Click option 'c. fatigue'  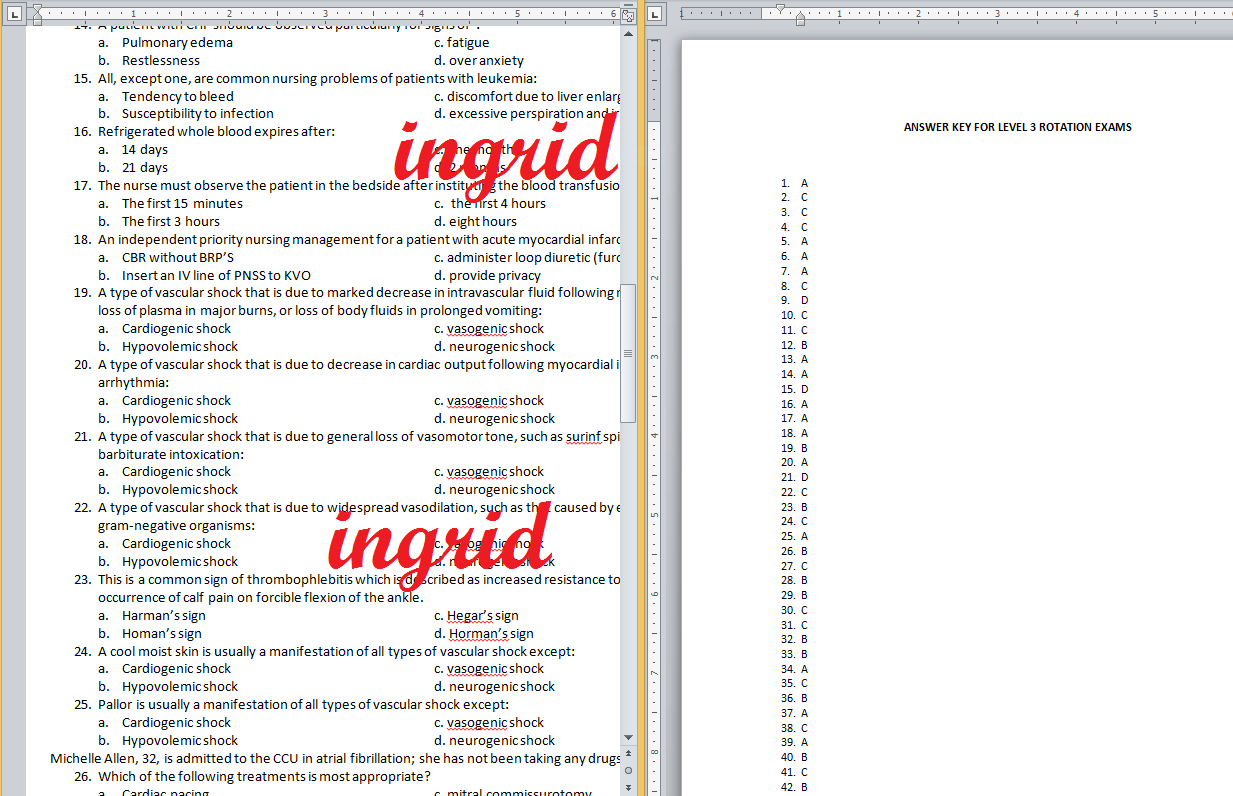point(462,42)
